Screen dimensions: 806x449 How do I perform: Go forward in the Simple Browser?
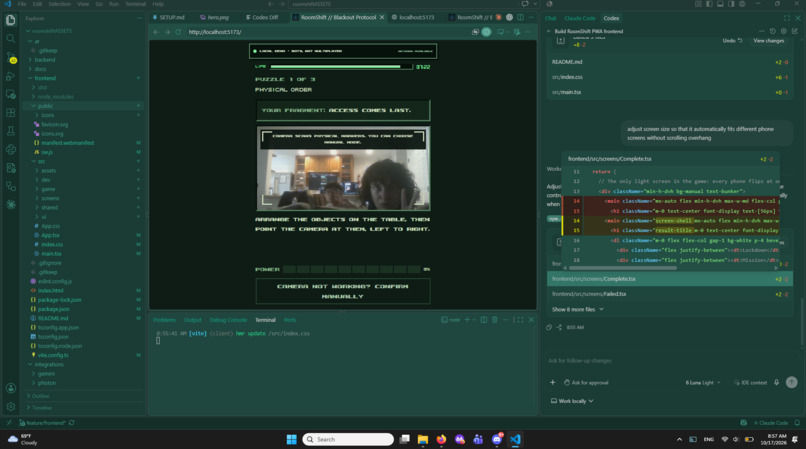pyautogui.click(x=167, y=32)
